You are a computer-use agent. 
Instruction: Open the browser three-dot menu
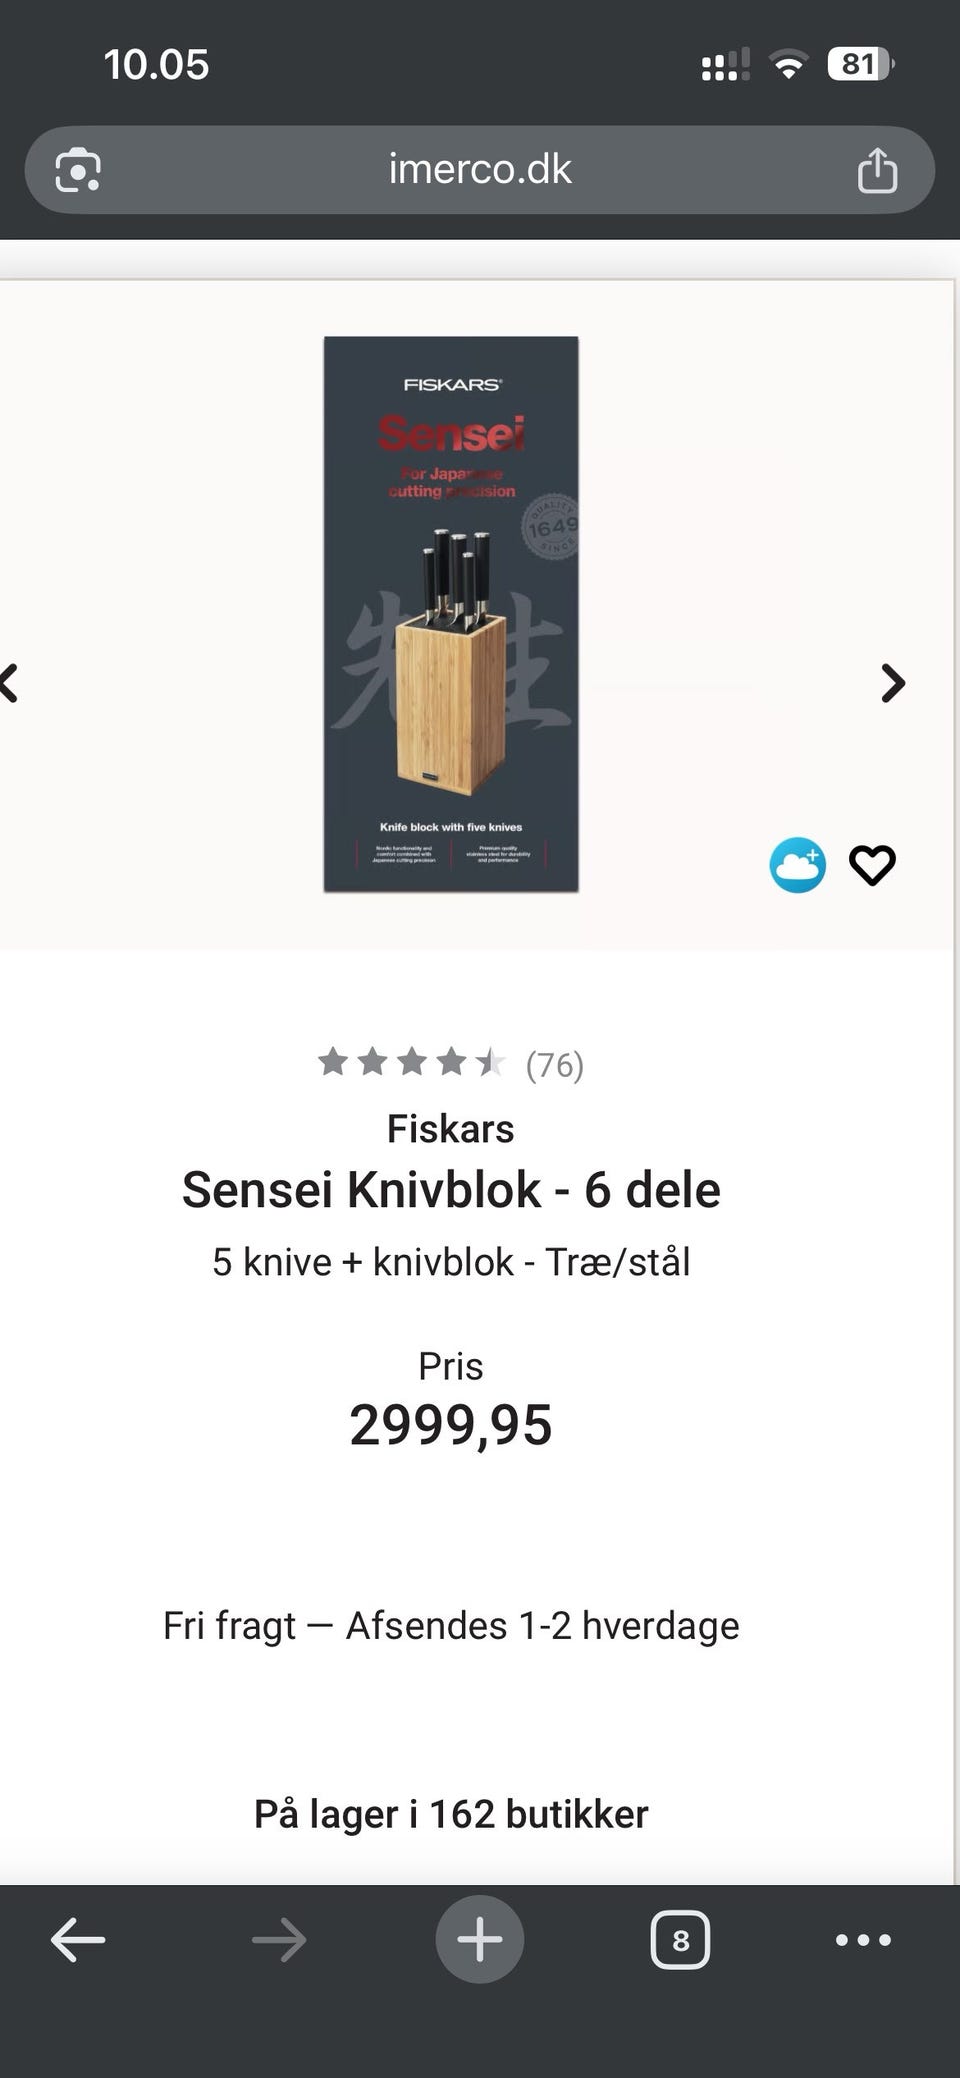863,1940
